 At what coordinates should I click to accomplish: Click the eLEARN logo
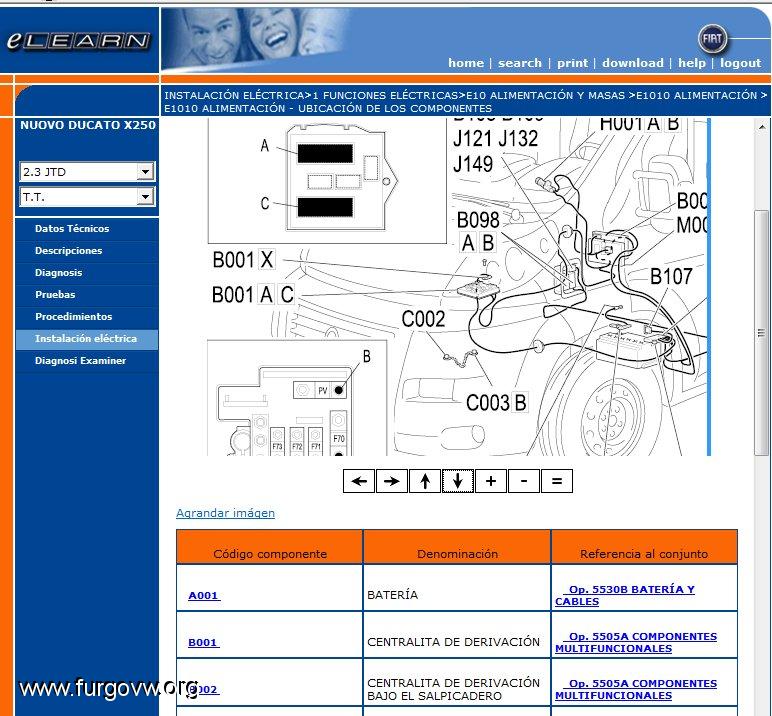78,40
